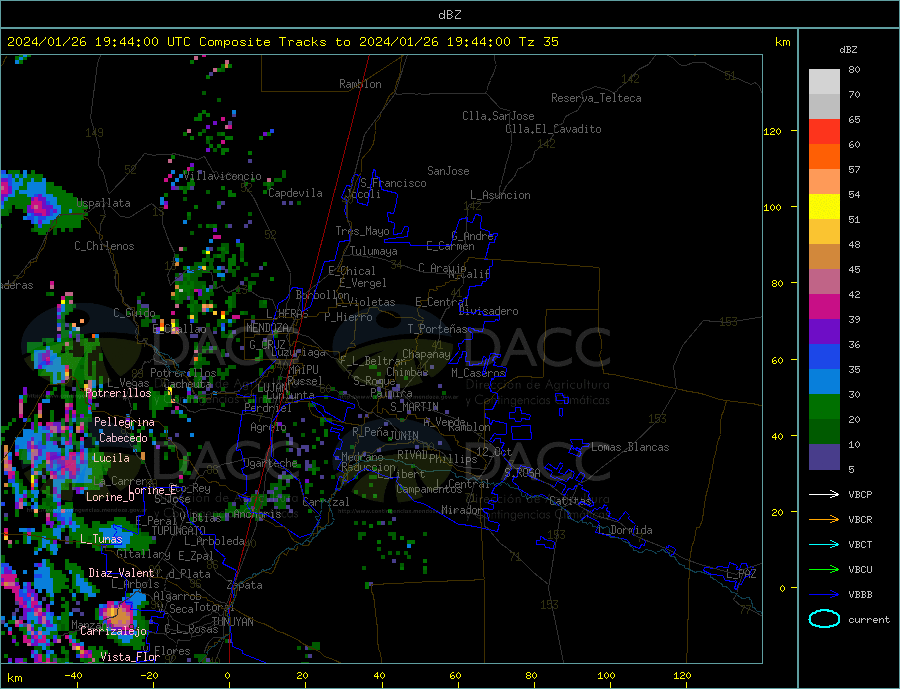
Task: Click the 'Lomas_Blancas' map label
Action: tap(630, 447)
